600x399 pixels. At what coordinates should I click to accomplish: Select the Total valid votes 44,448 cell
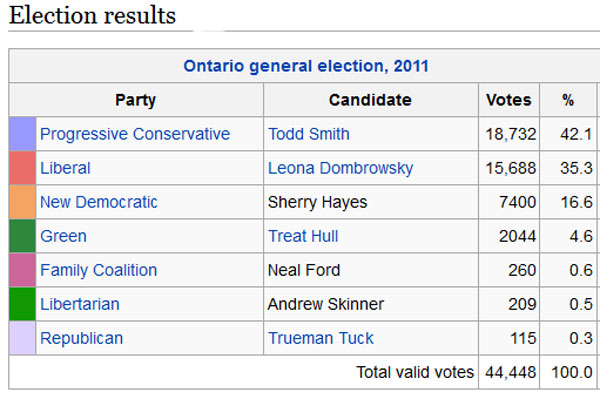tap(509, 372)
